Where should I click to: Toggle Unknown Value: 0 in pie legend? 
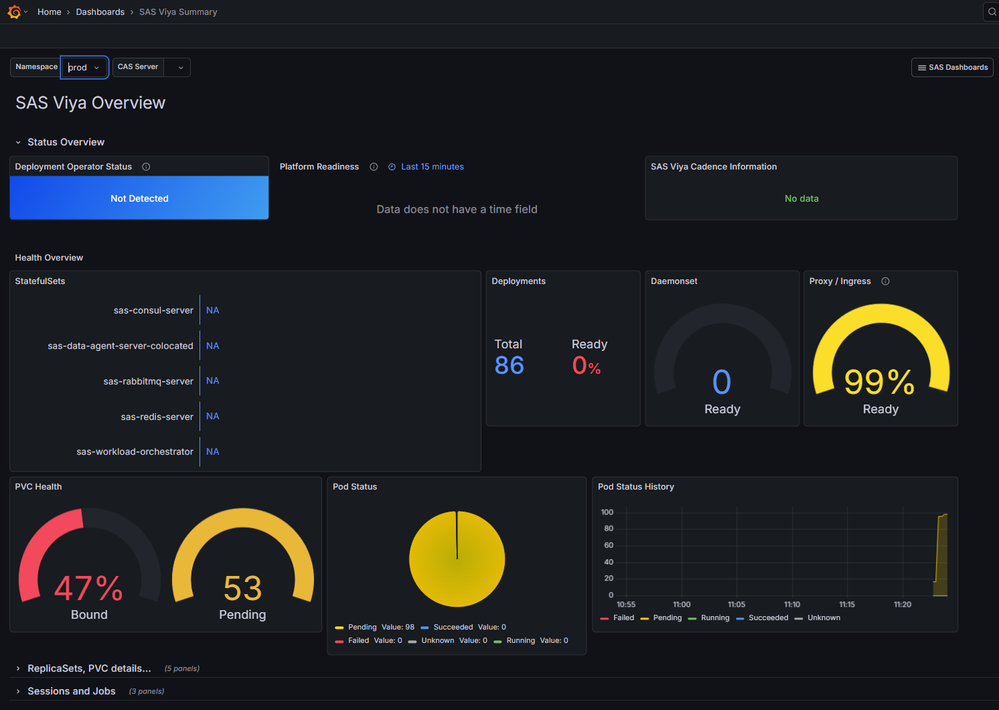447,641
